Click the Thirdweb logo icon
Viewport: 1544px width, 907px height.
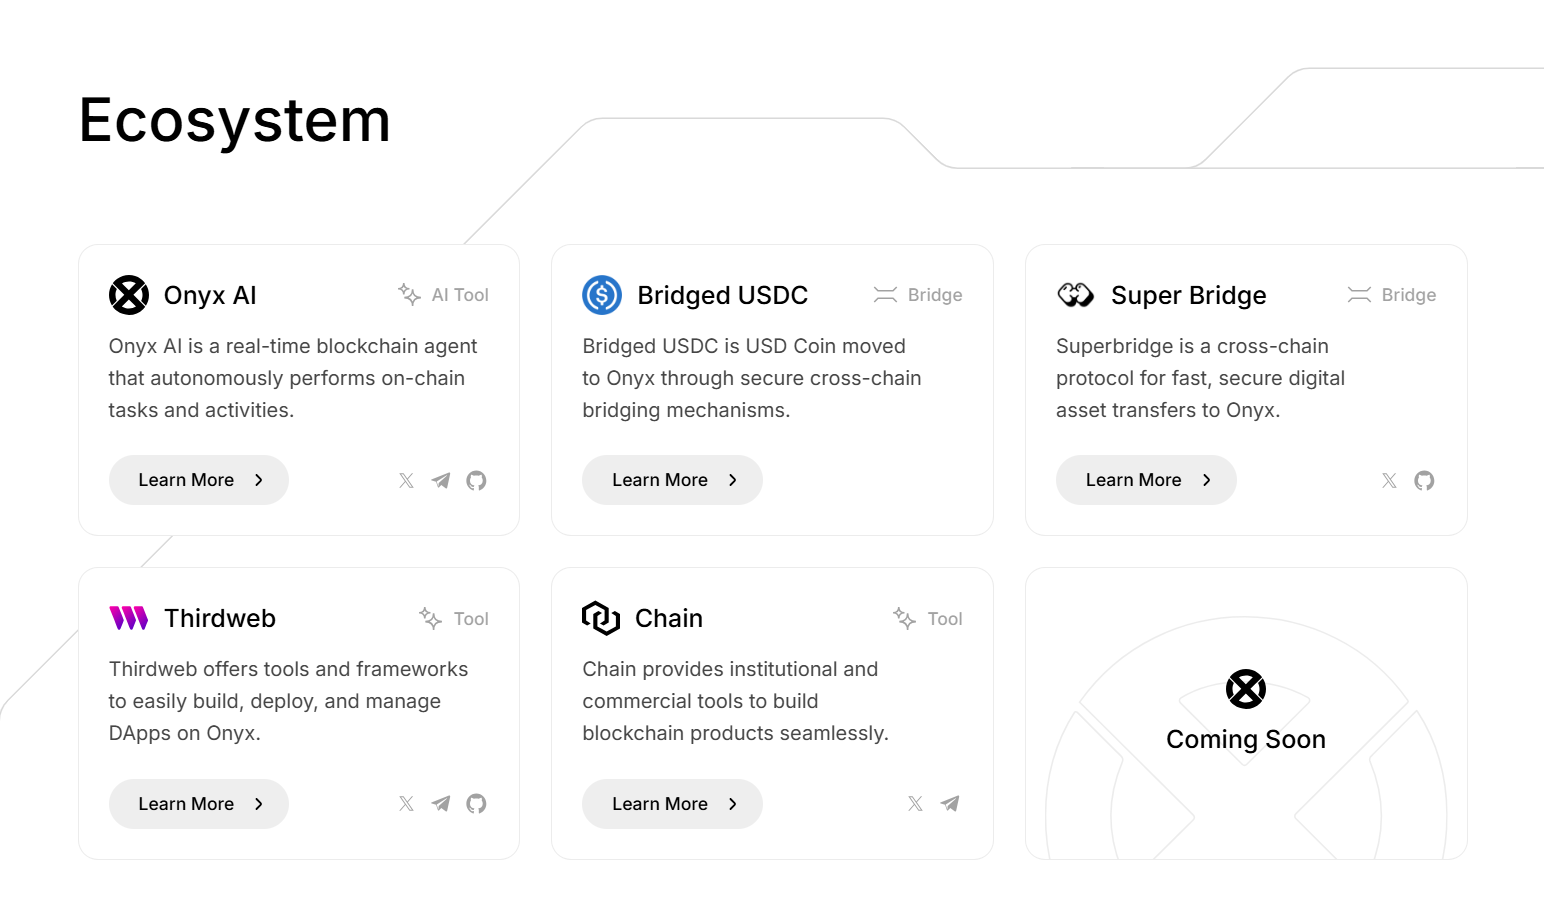point(128,618)
